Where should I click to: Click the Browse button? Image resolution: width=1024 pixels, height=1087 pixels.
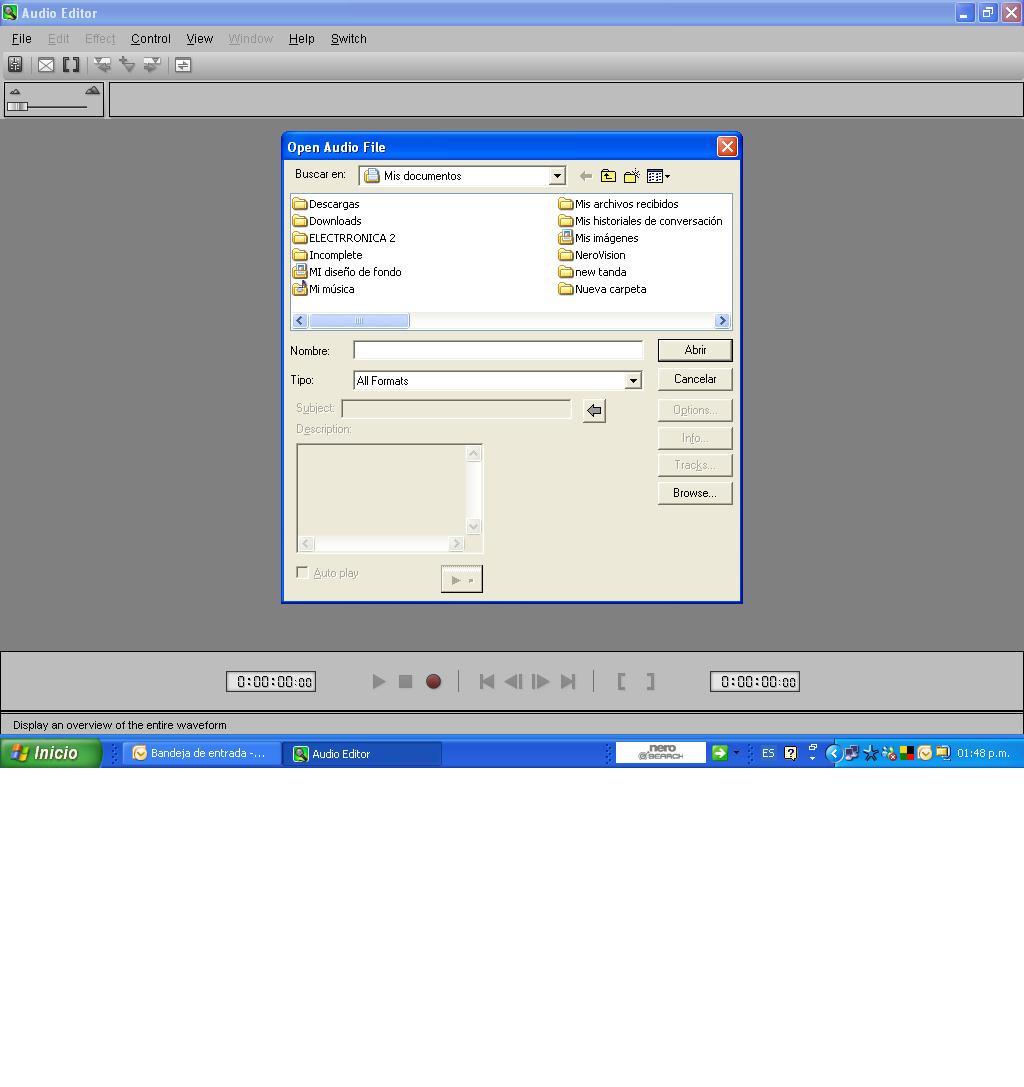pyautogui.click(x=694, y=492)
